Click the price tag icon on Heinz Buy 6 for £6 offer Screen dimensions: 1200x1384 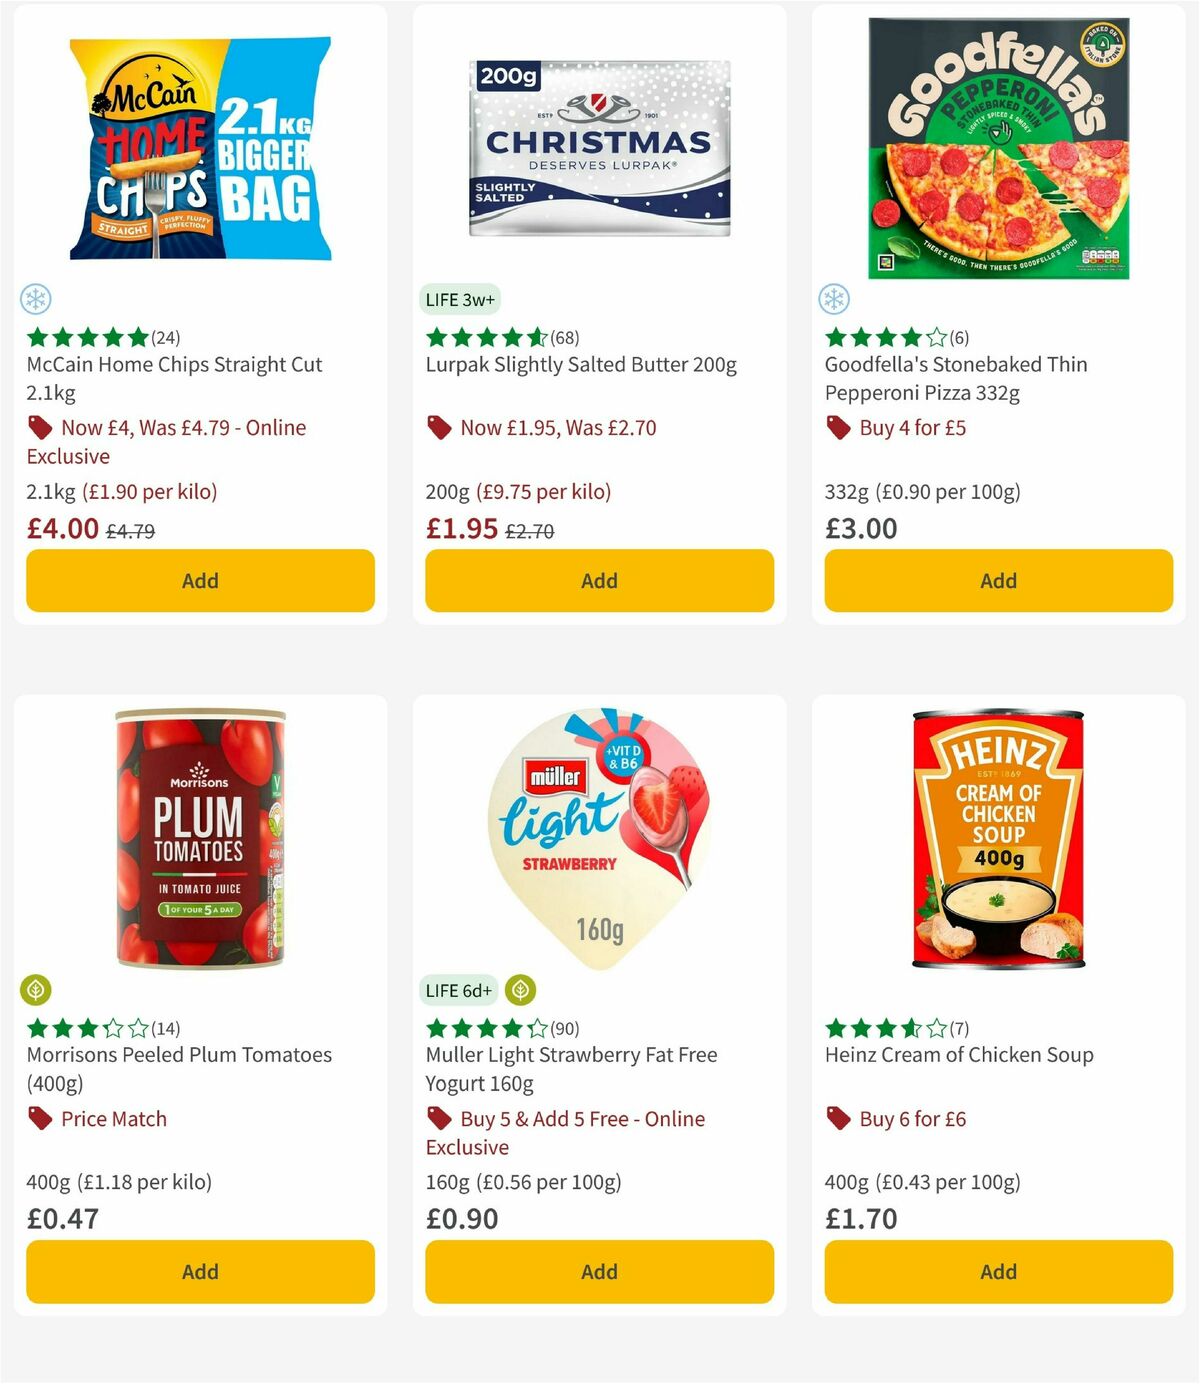click(x=838, y=1119)
